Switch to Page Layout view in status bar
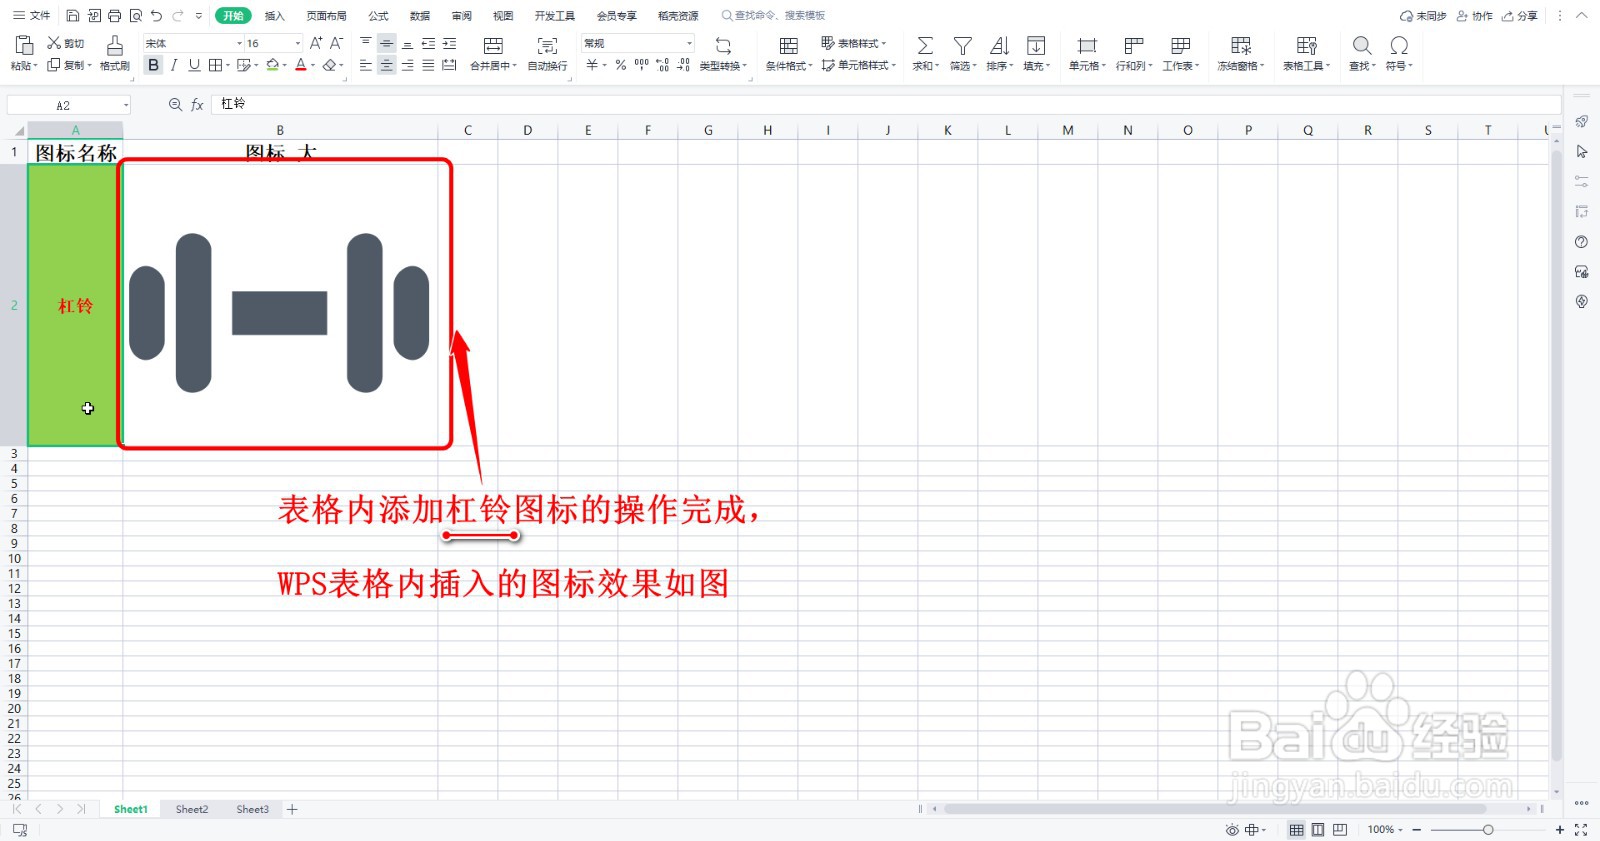The width and height of the screenshot is (1600, 841). coord(1318,830)
